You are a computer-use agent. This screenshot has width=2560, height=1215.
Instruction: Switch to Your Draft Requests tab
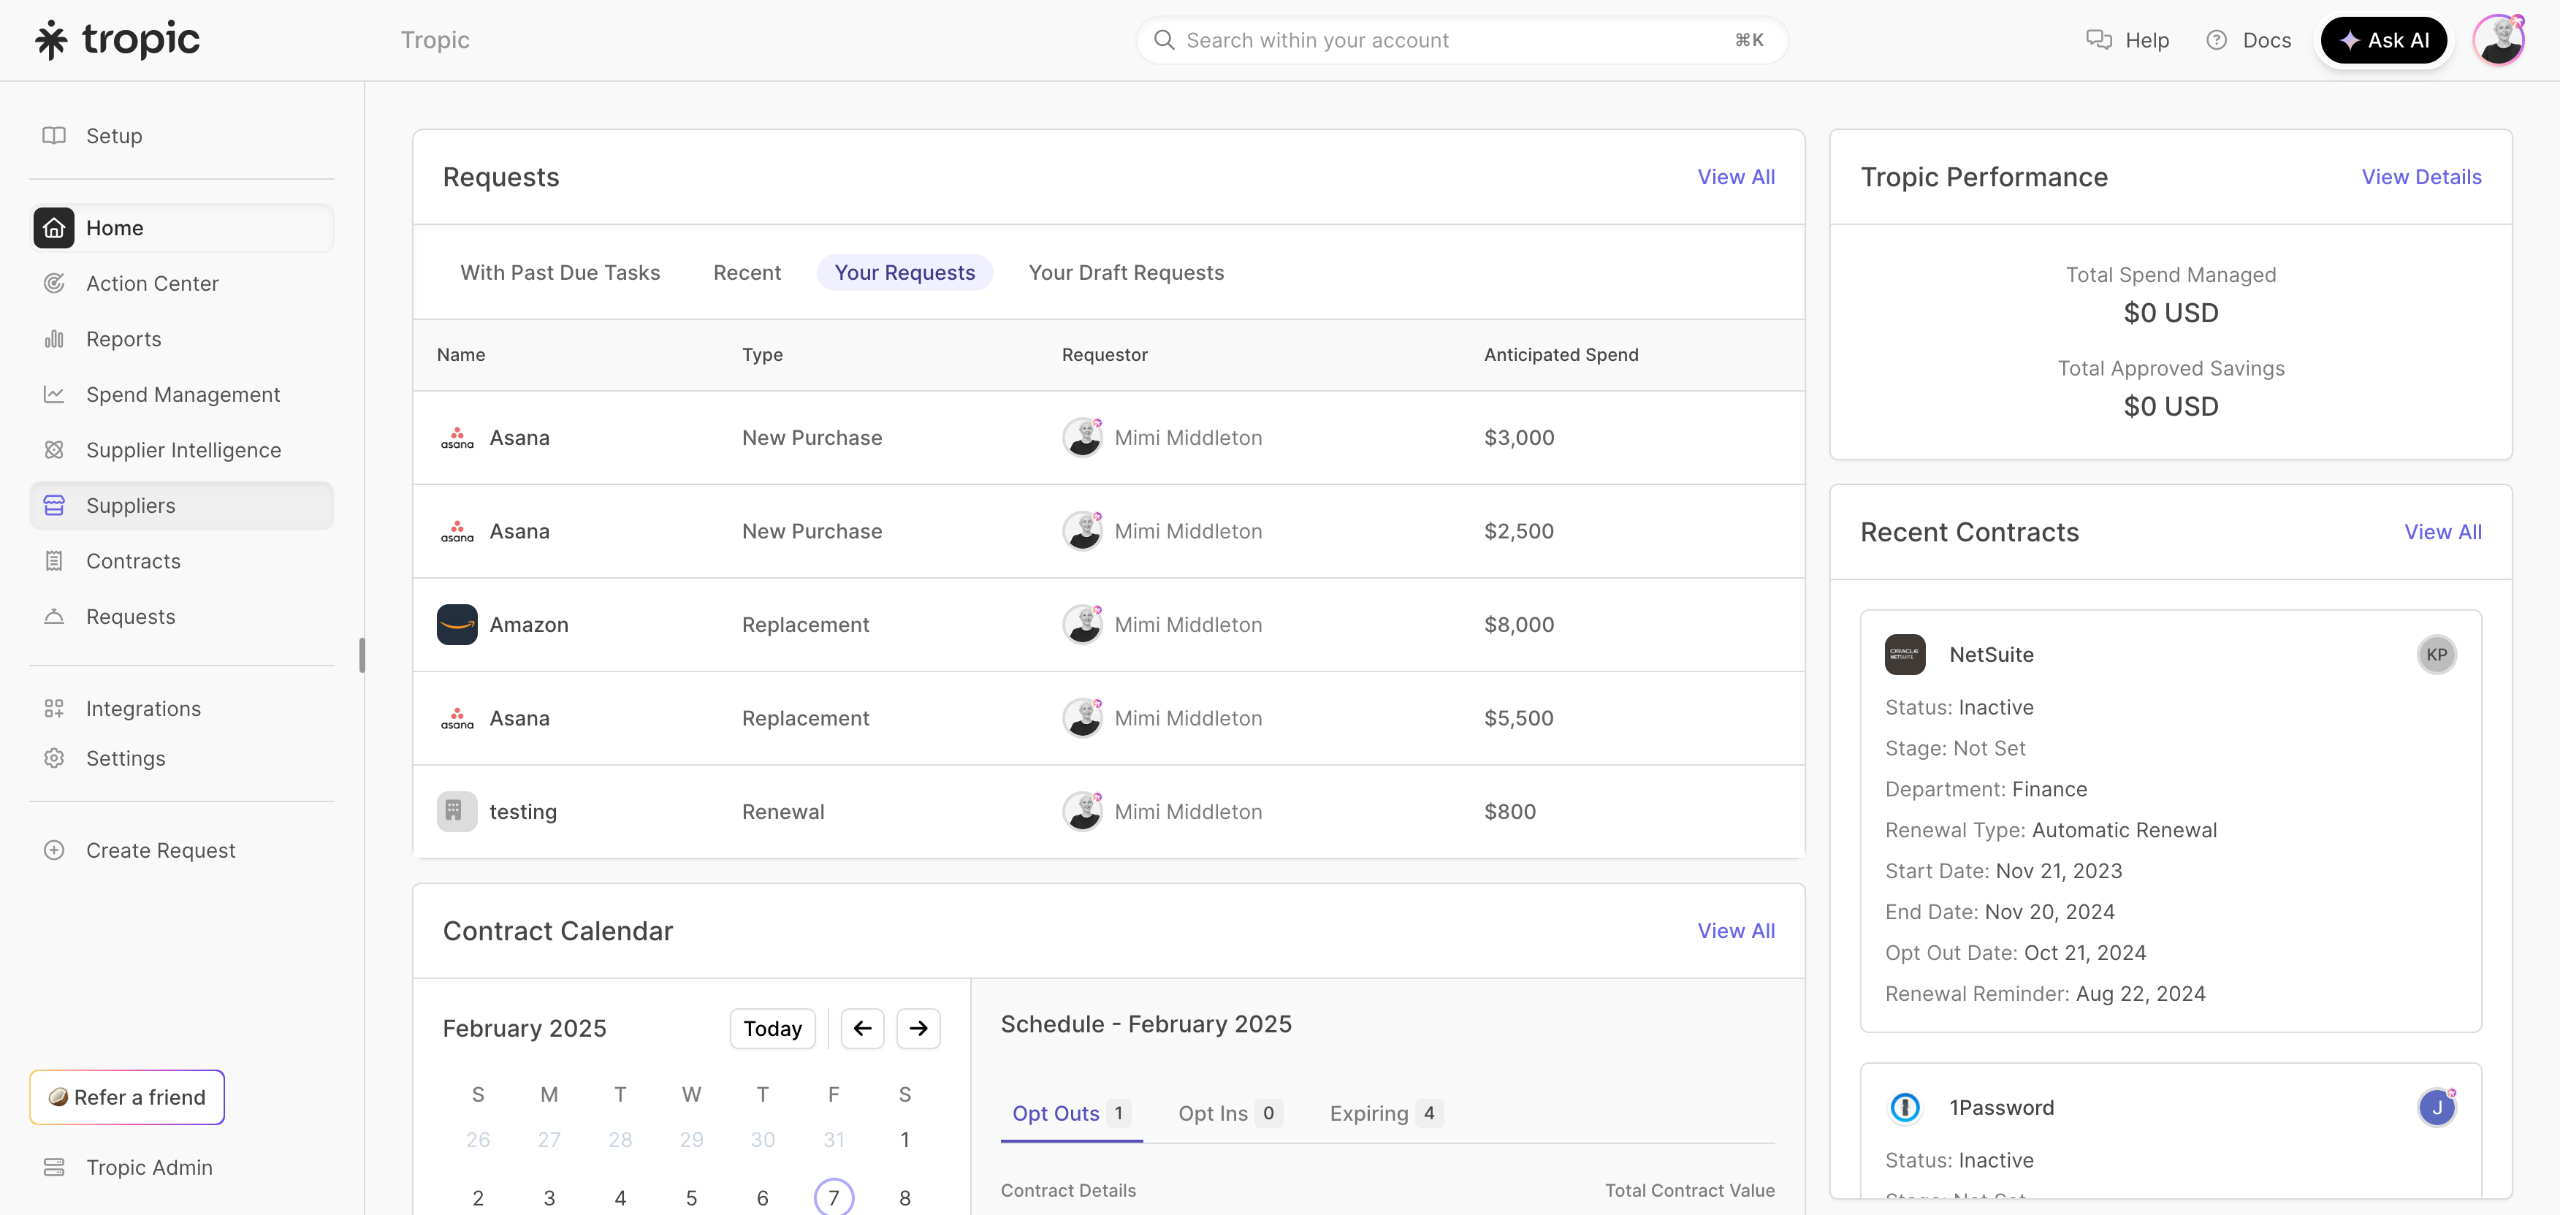1126,273
